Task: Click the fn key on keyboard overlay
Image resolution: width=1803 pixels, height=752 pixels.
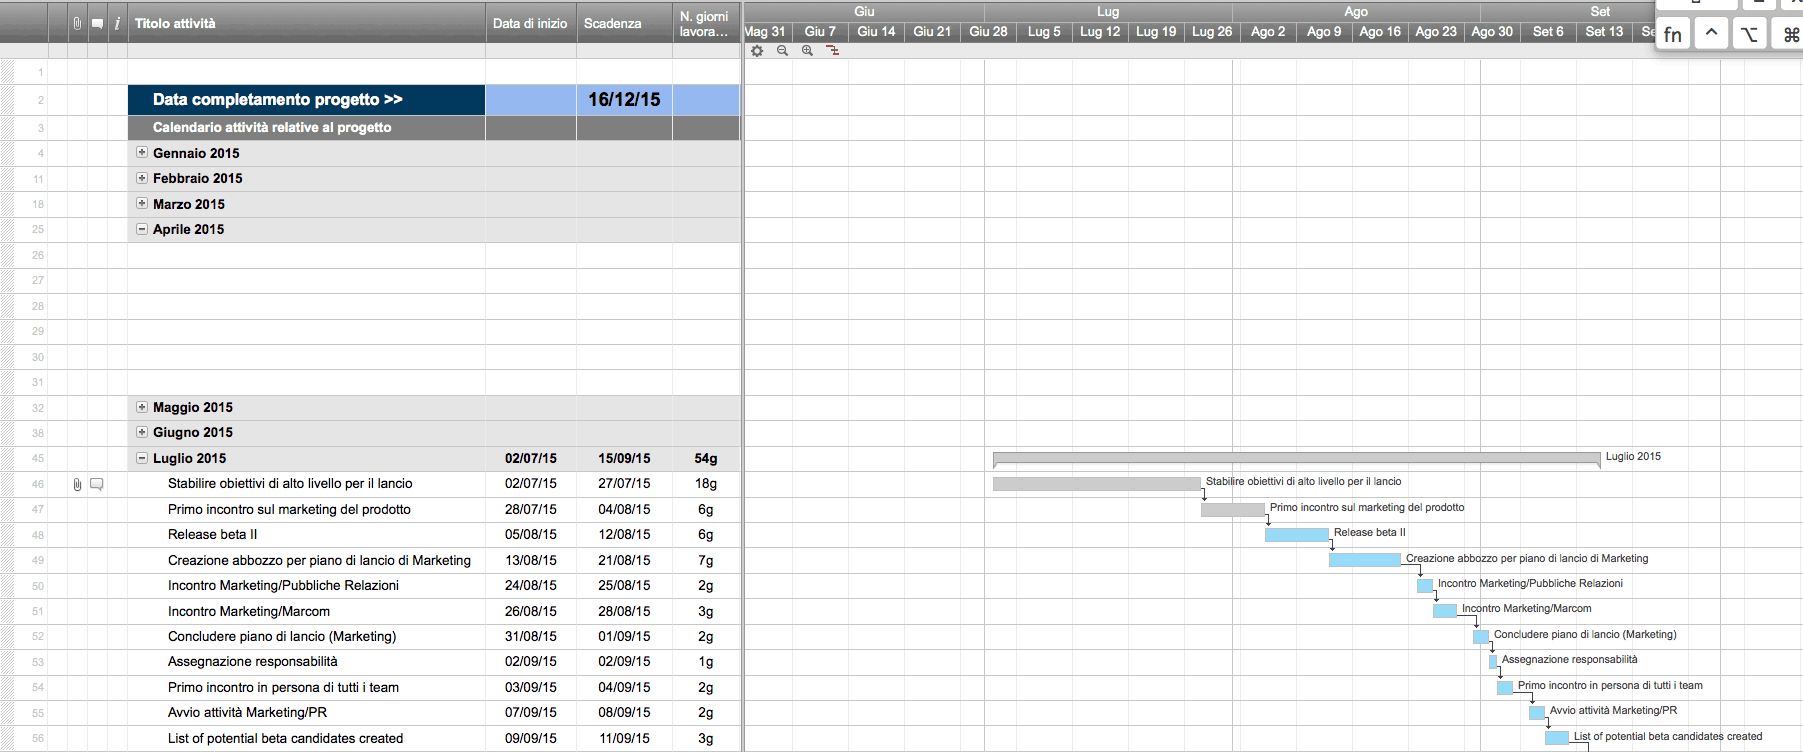Action: click(1673, 34)
